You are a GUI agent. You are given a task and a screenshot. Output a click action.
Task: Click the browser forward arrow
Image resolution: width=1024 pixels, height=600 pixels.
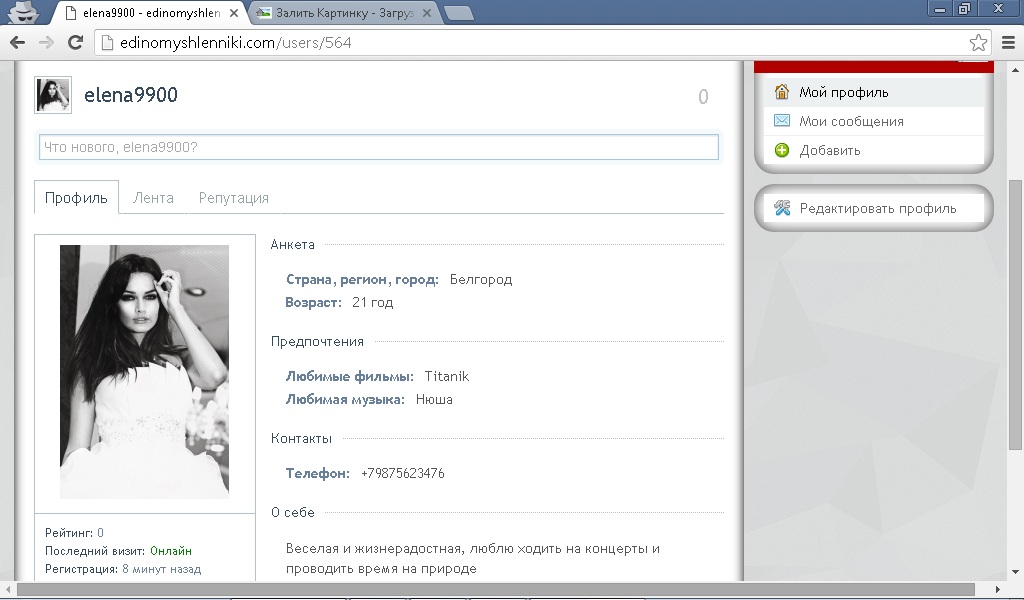coord(46,42)
